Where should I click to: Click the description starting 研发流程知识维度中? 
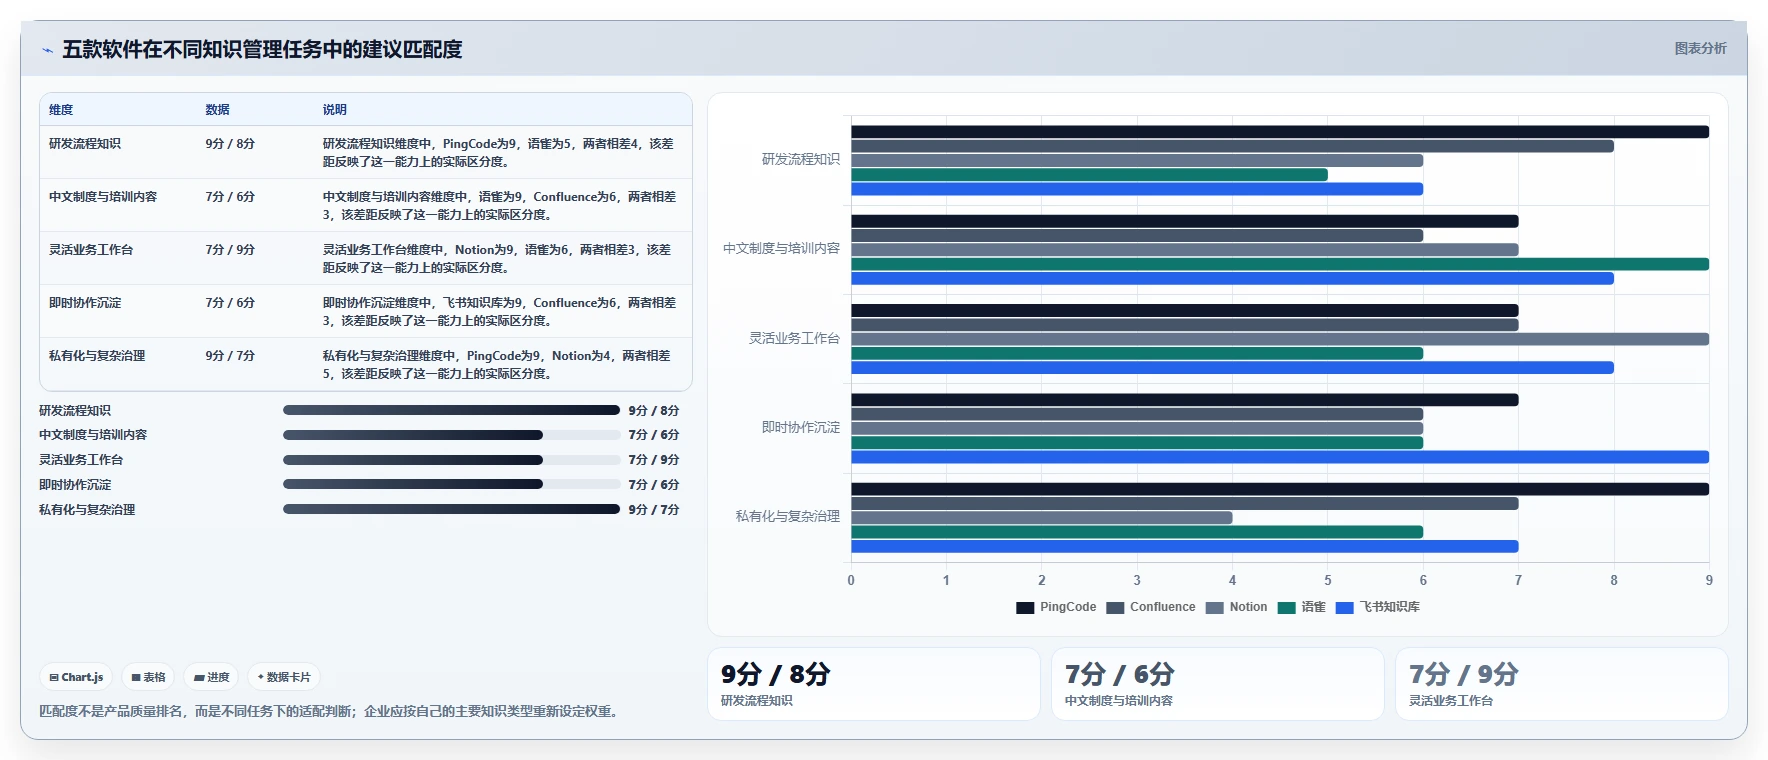pos(499,153)
